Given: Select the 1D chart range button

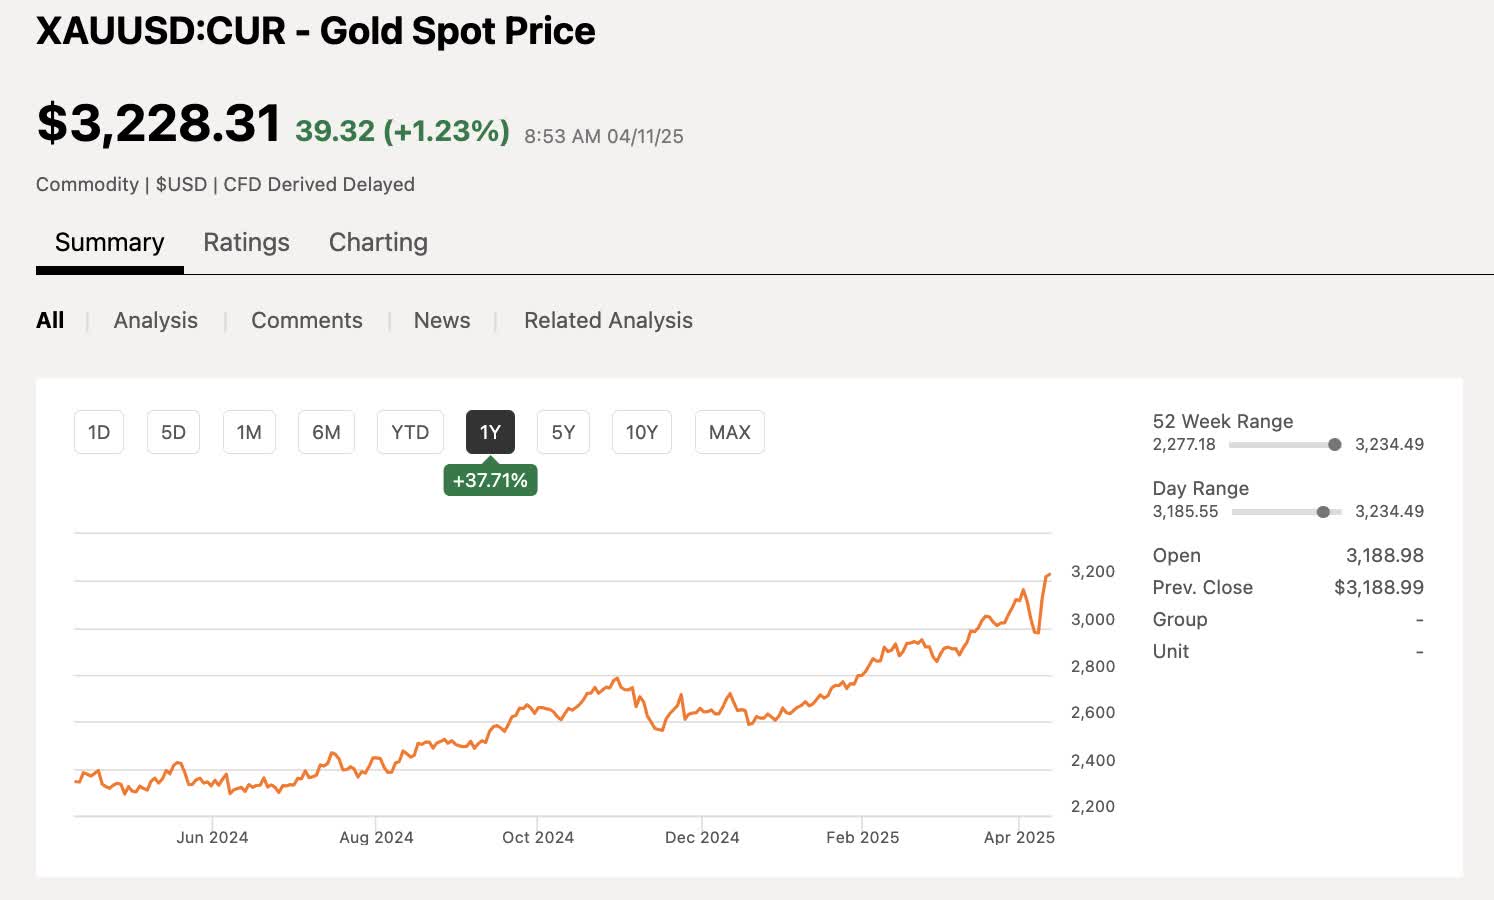Looking at the screenshot, I should 99,432.
